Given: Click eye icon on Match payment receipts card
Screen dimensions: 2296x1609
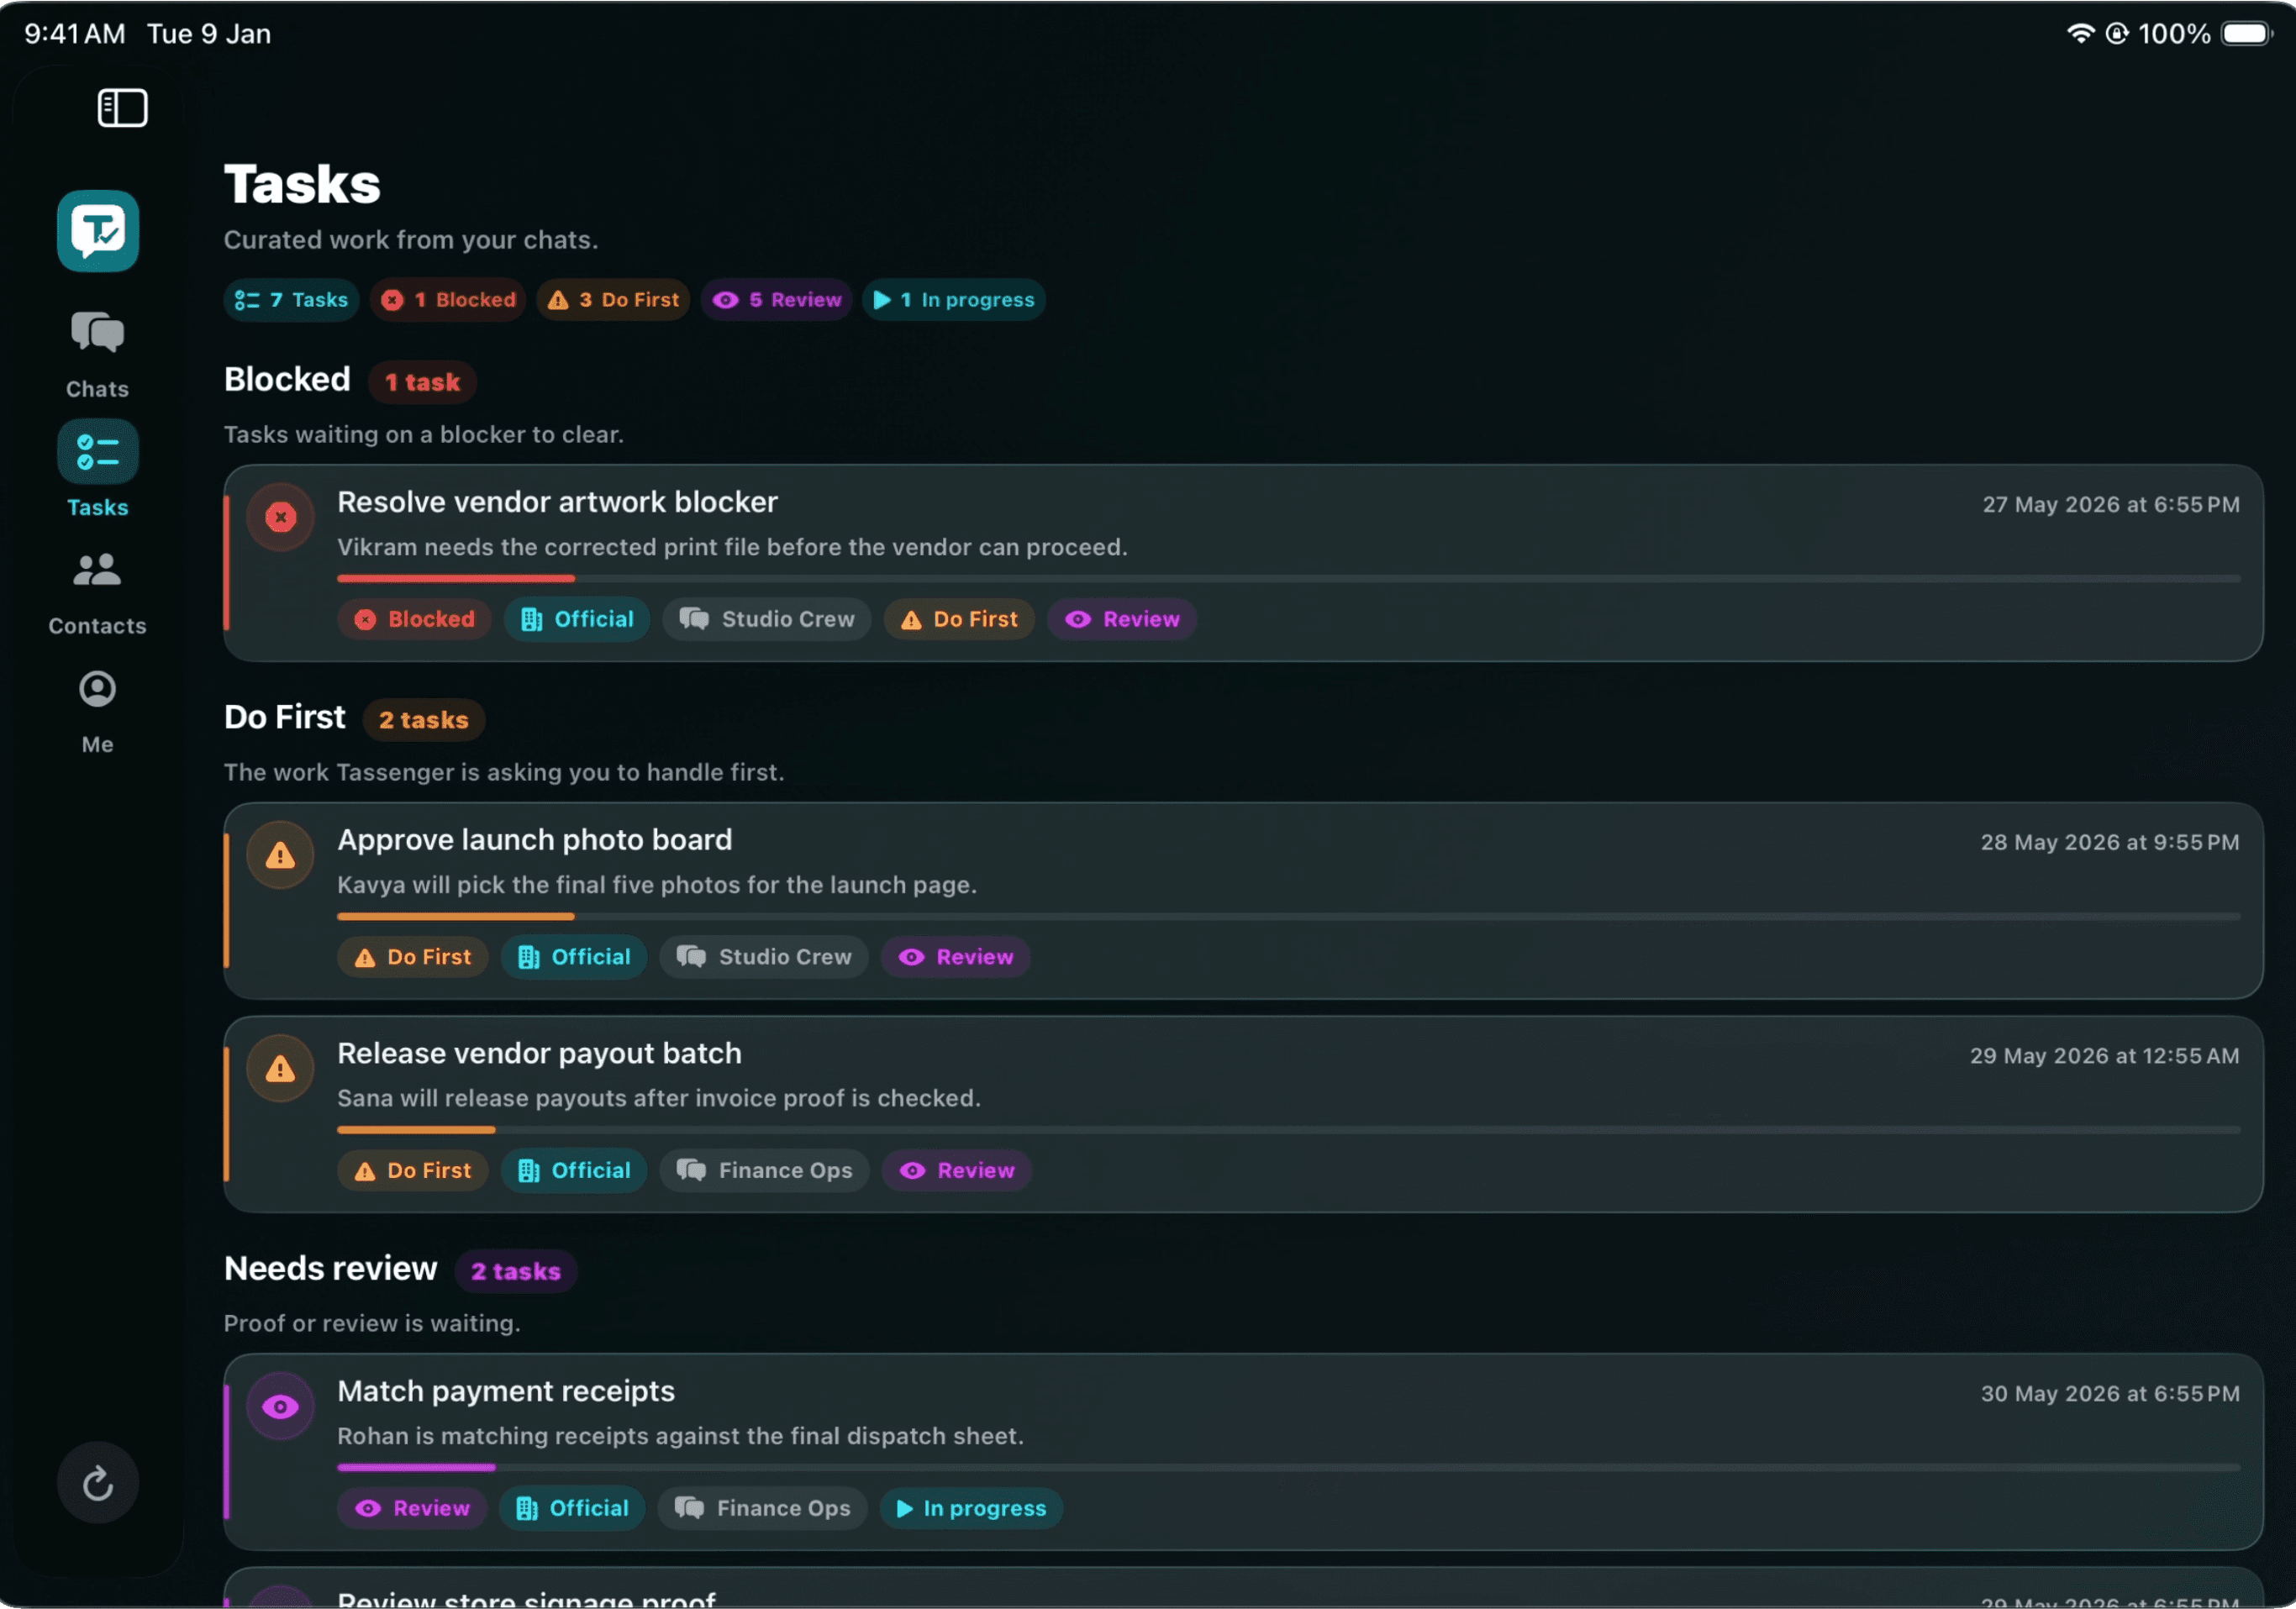Looking at the screenshot, I should pyautogui.click(x=281, y=1407).
